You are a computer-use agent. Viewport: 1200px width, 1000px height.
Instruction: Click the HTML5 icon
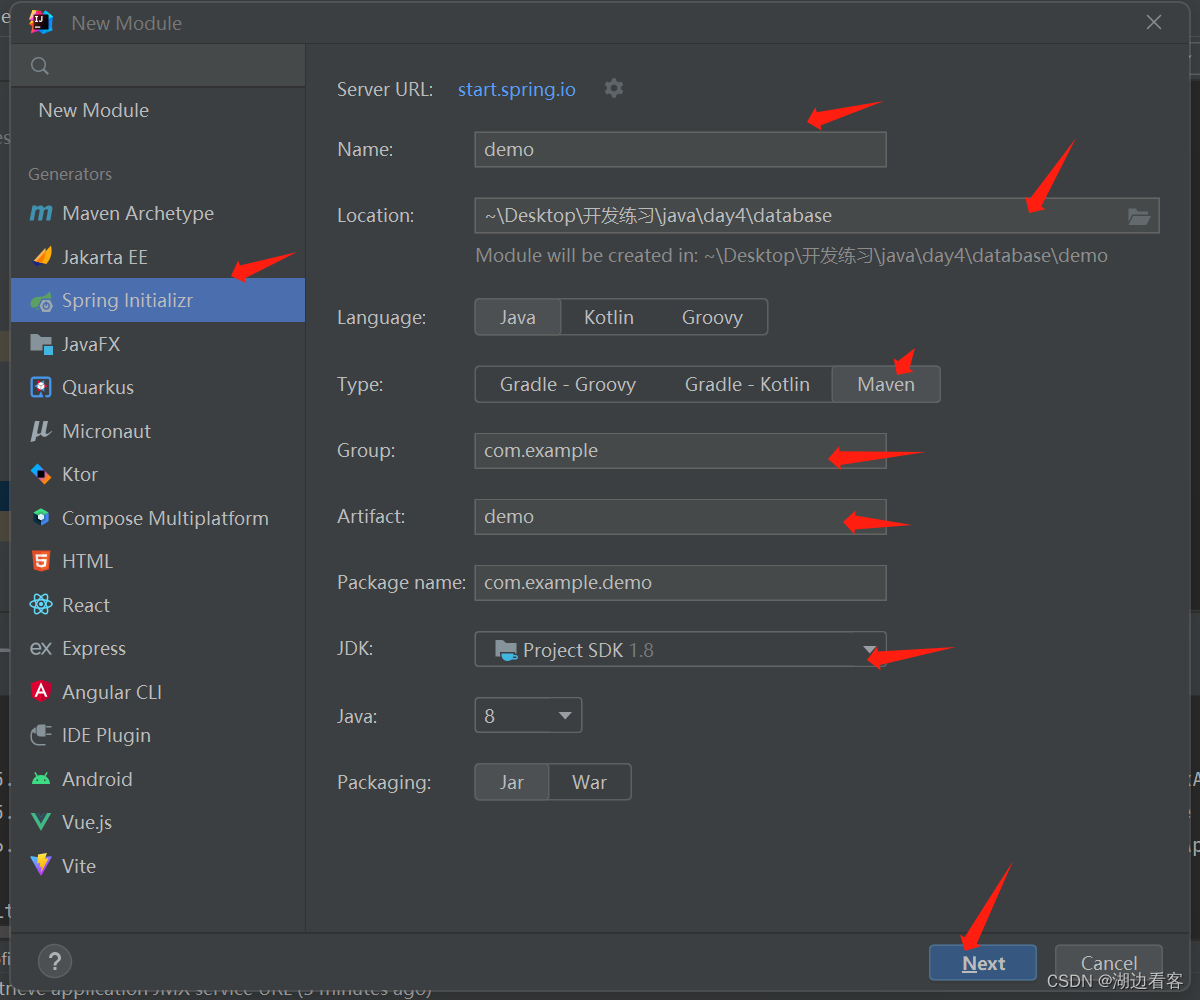pyautogui.click(x=41, y=561)
